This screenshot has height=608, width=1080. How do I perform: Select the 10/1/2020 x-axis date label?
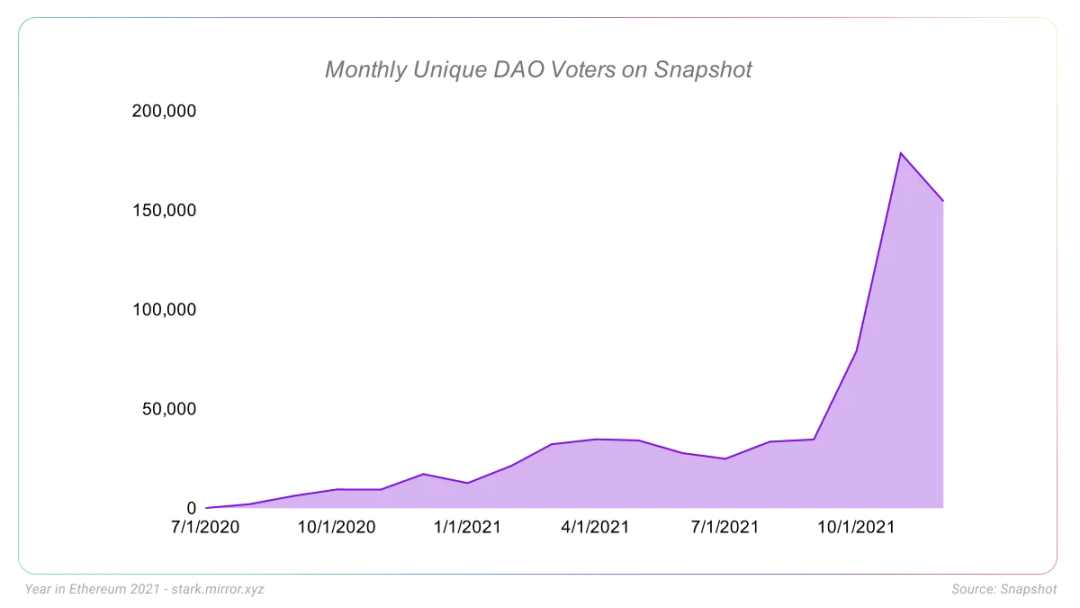[x=337, y=527]
